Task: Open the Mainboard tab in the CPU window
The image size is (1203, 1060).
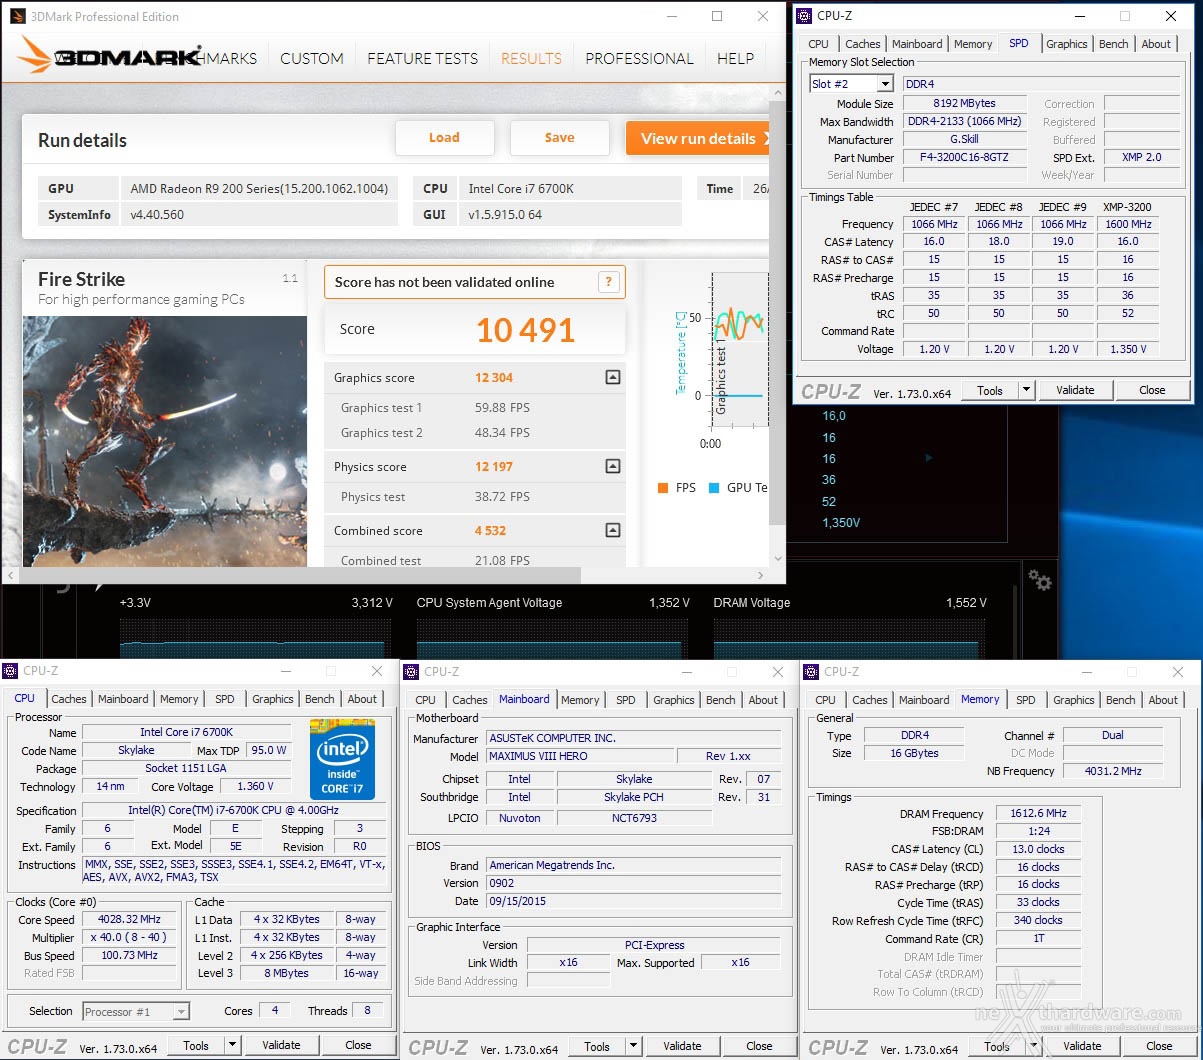Action: tap(123, 699)
